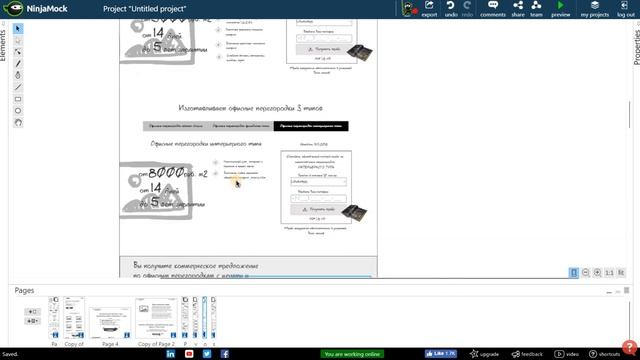Viewport: 640px width, 360px height.
Task: Open the video tutorial link
Action: click(x=567, y=354)
